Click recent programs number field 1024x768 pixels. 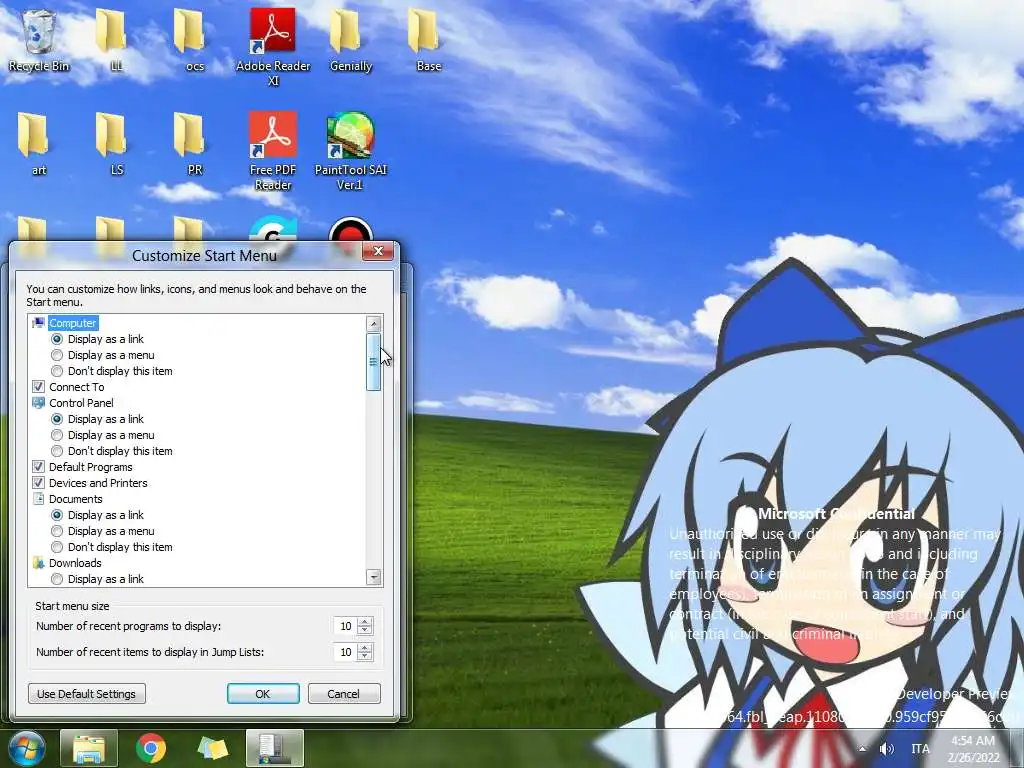[345, 626]
